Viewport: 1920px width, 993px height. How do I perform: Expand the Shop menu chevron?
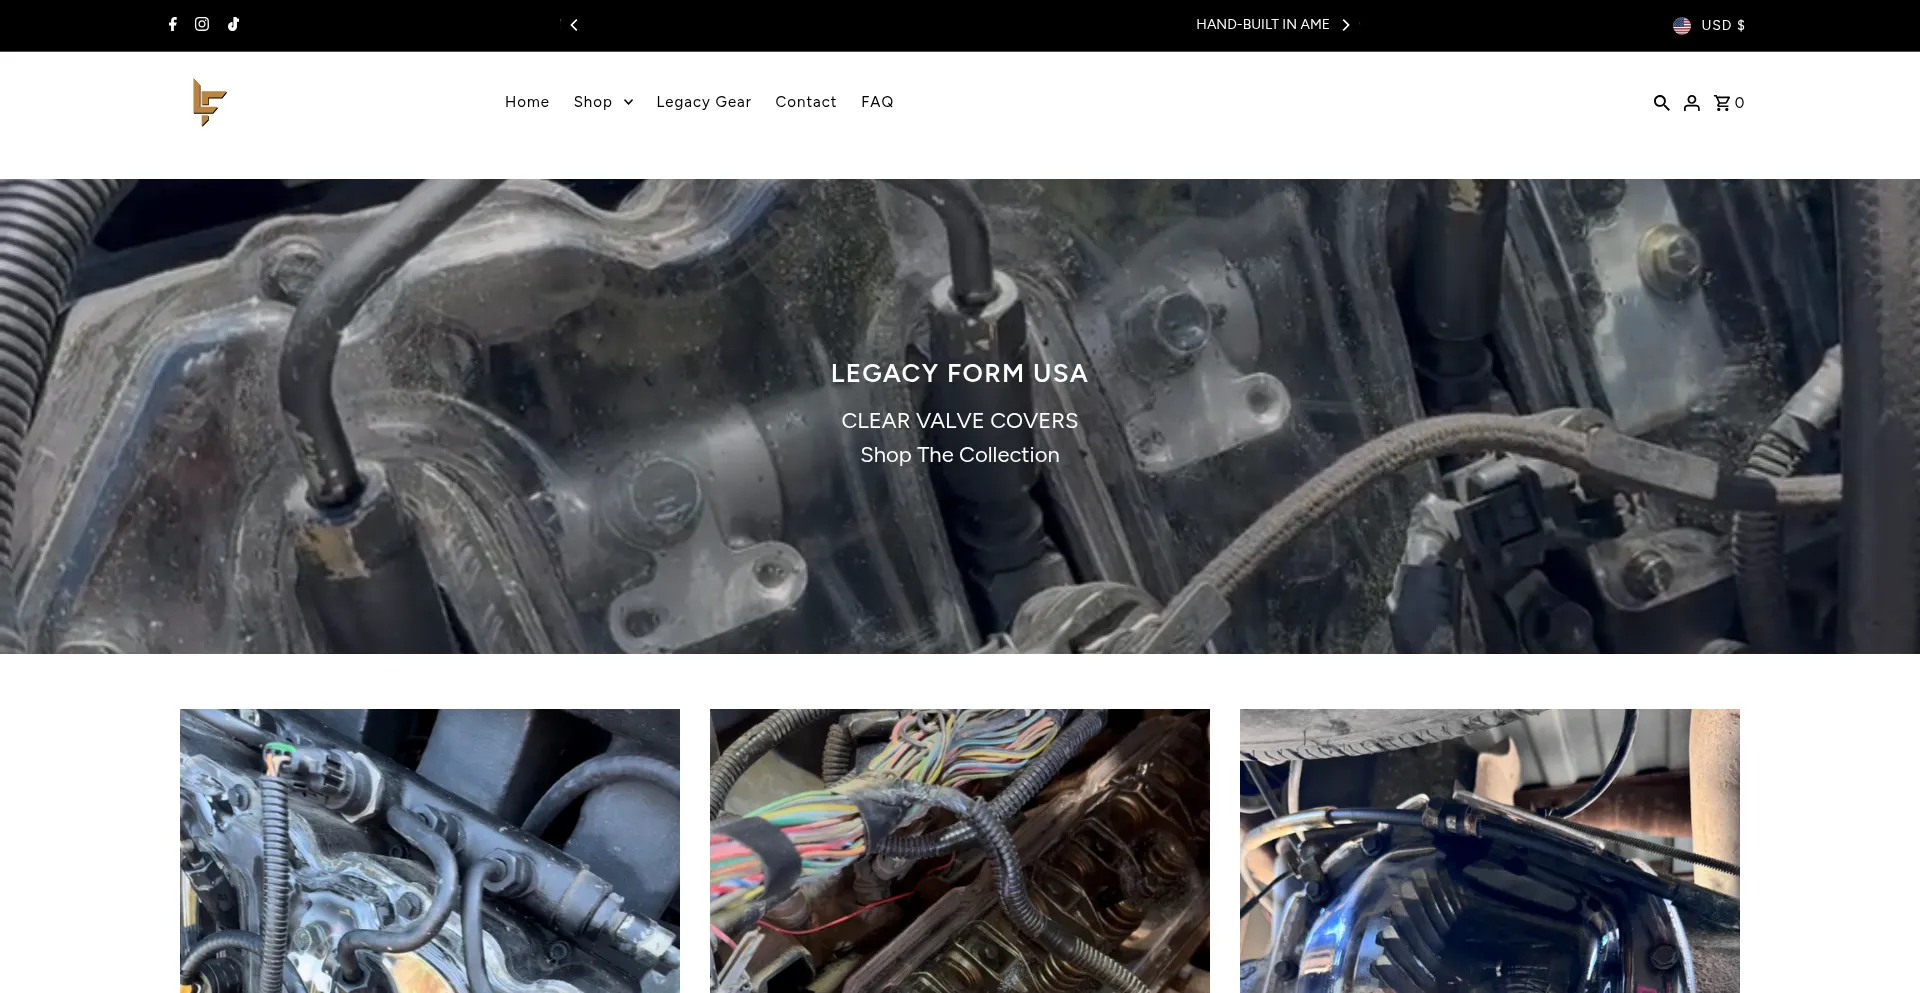click(x=628, y=102)
